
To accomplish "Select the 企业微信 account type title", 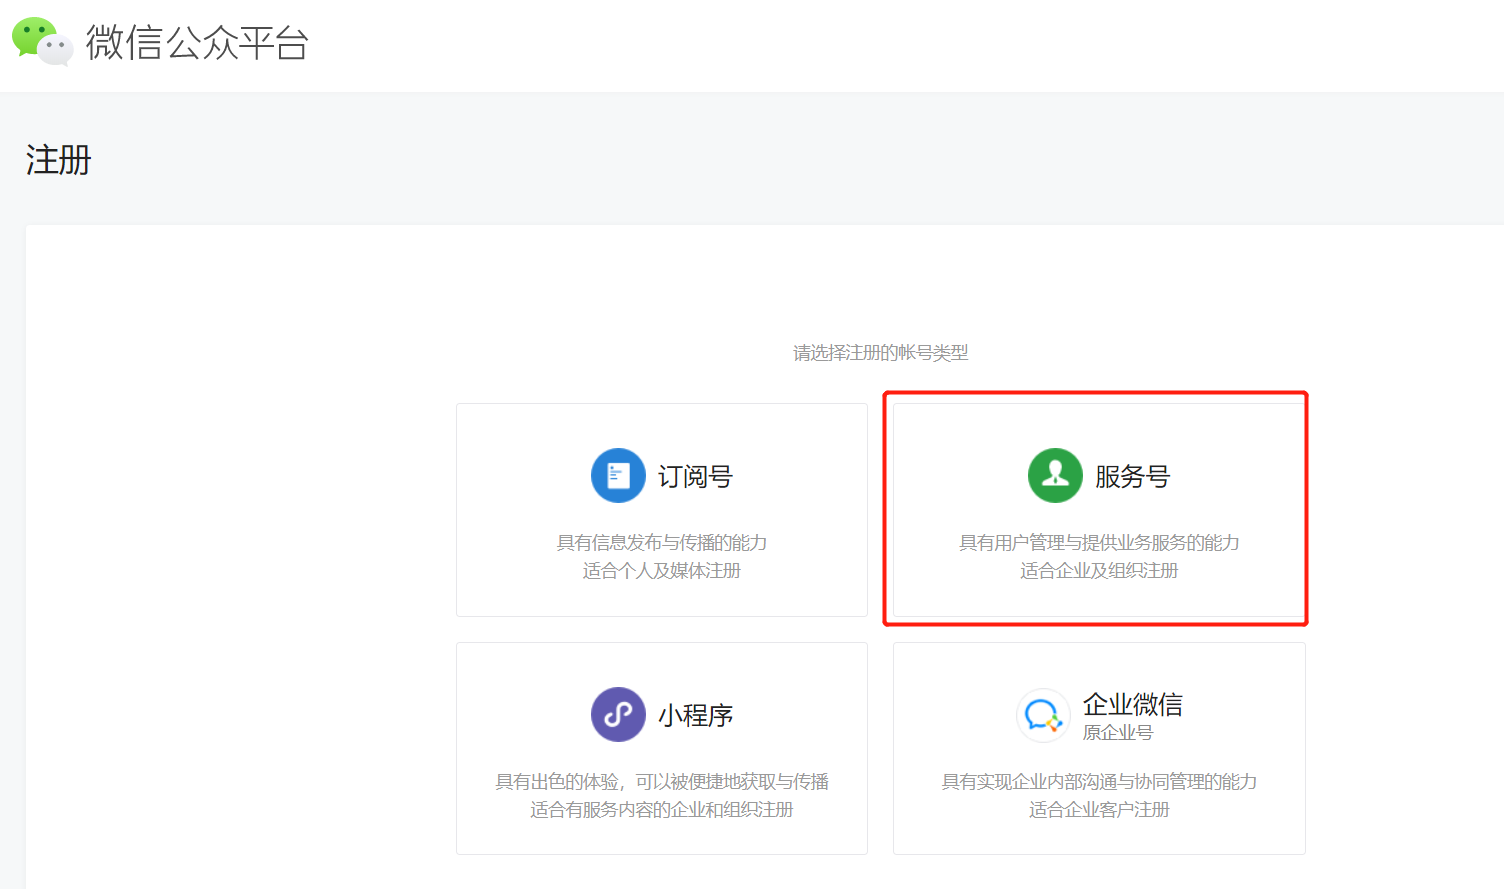I will point(1132,704).
